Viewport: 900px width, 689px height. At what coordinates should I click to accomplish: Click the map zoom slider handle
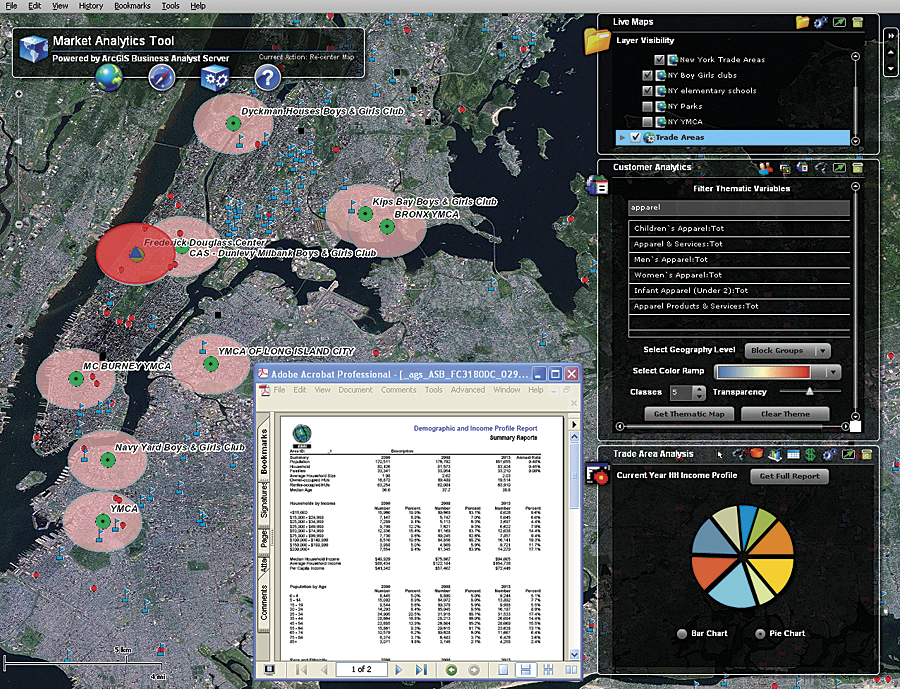(17, 141)
